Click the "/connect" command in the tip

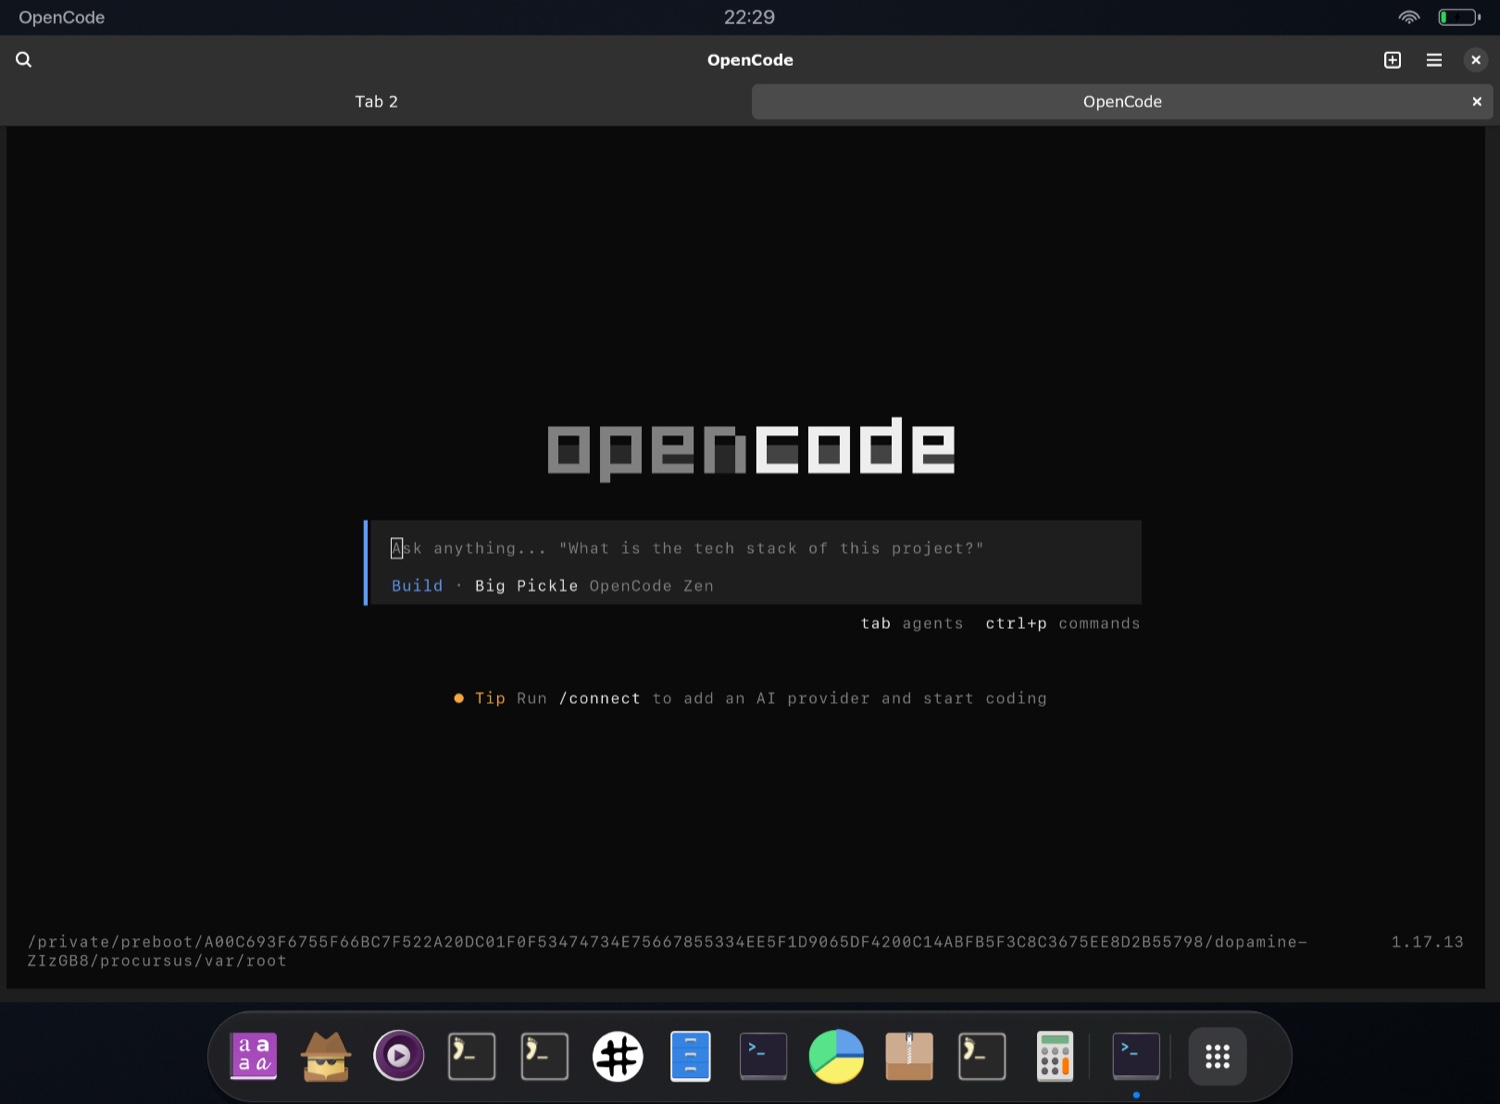[x=600, y=699]
